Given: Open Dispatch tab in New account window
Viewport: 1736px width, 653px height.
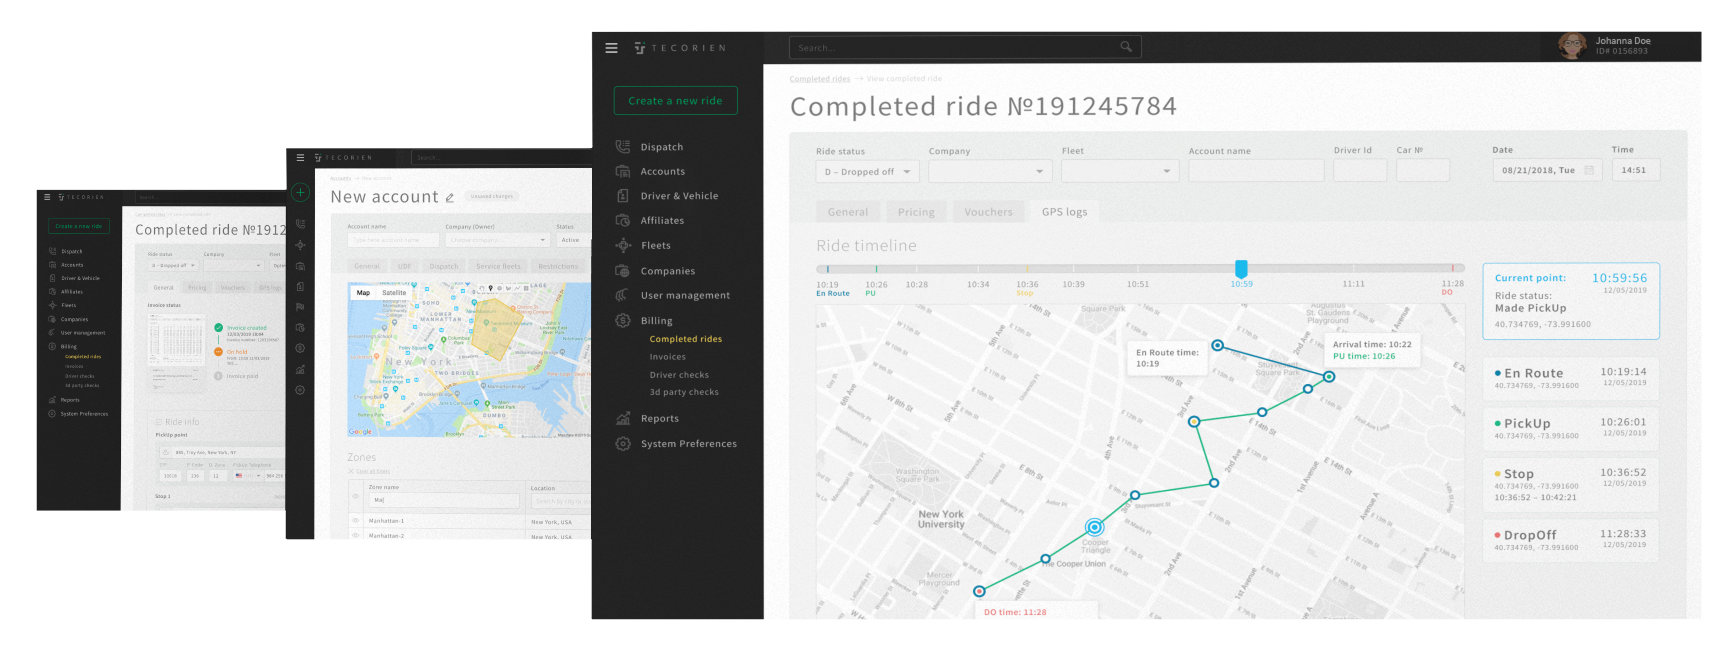Looking at the screenshot, I should [444, 266].
